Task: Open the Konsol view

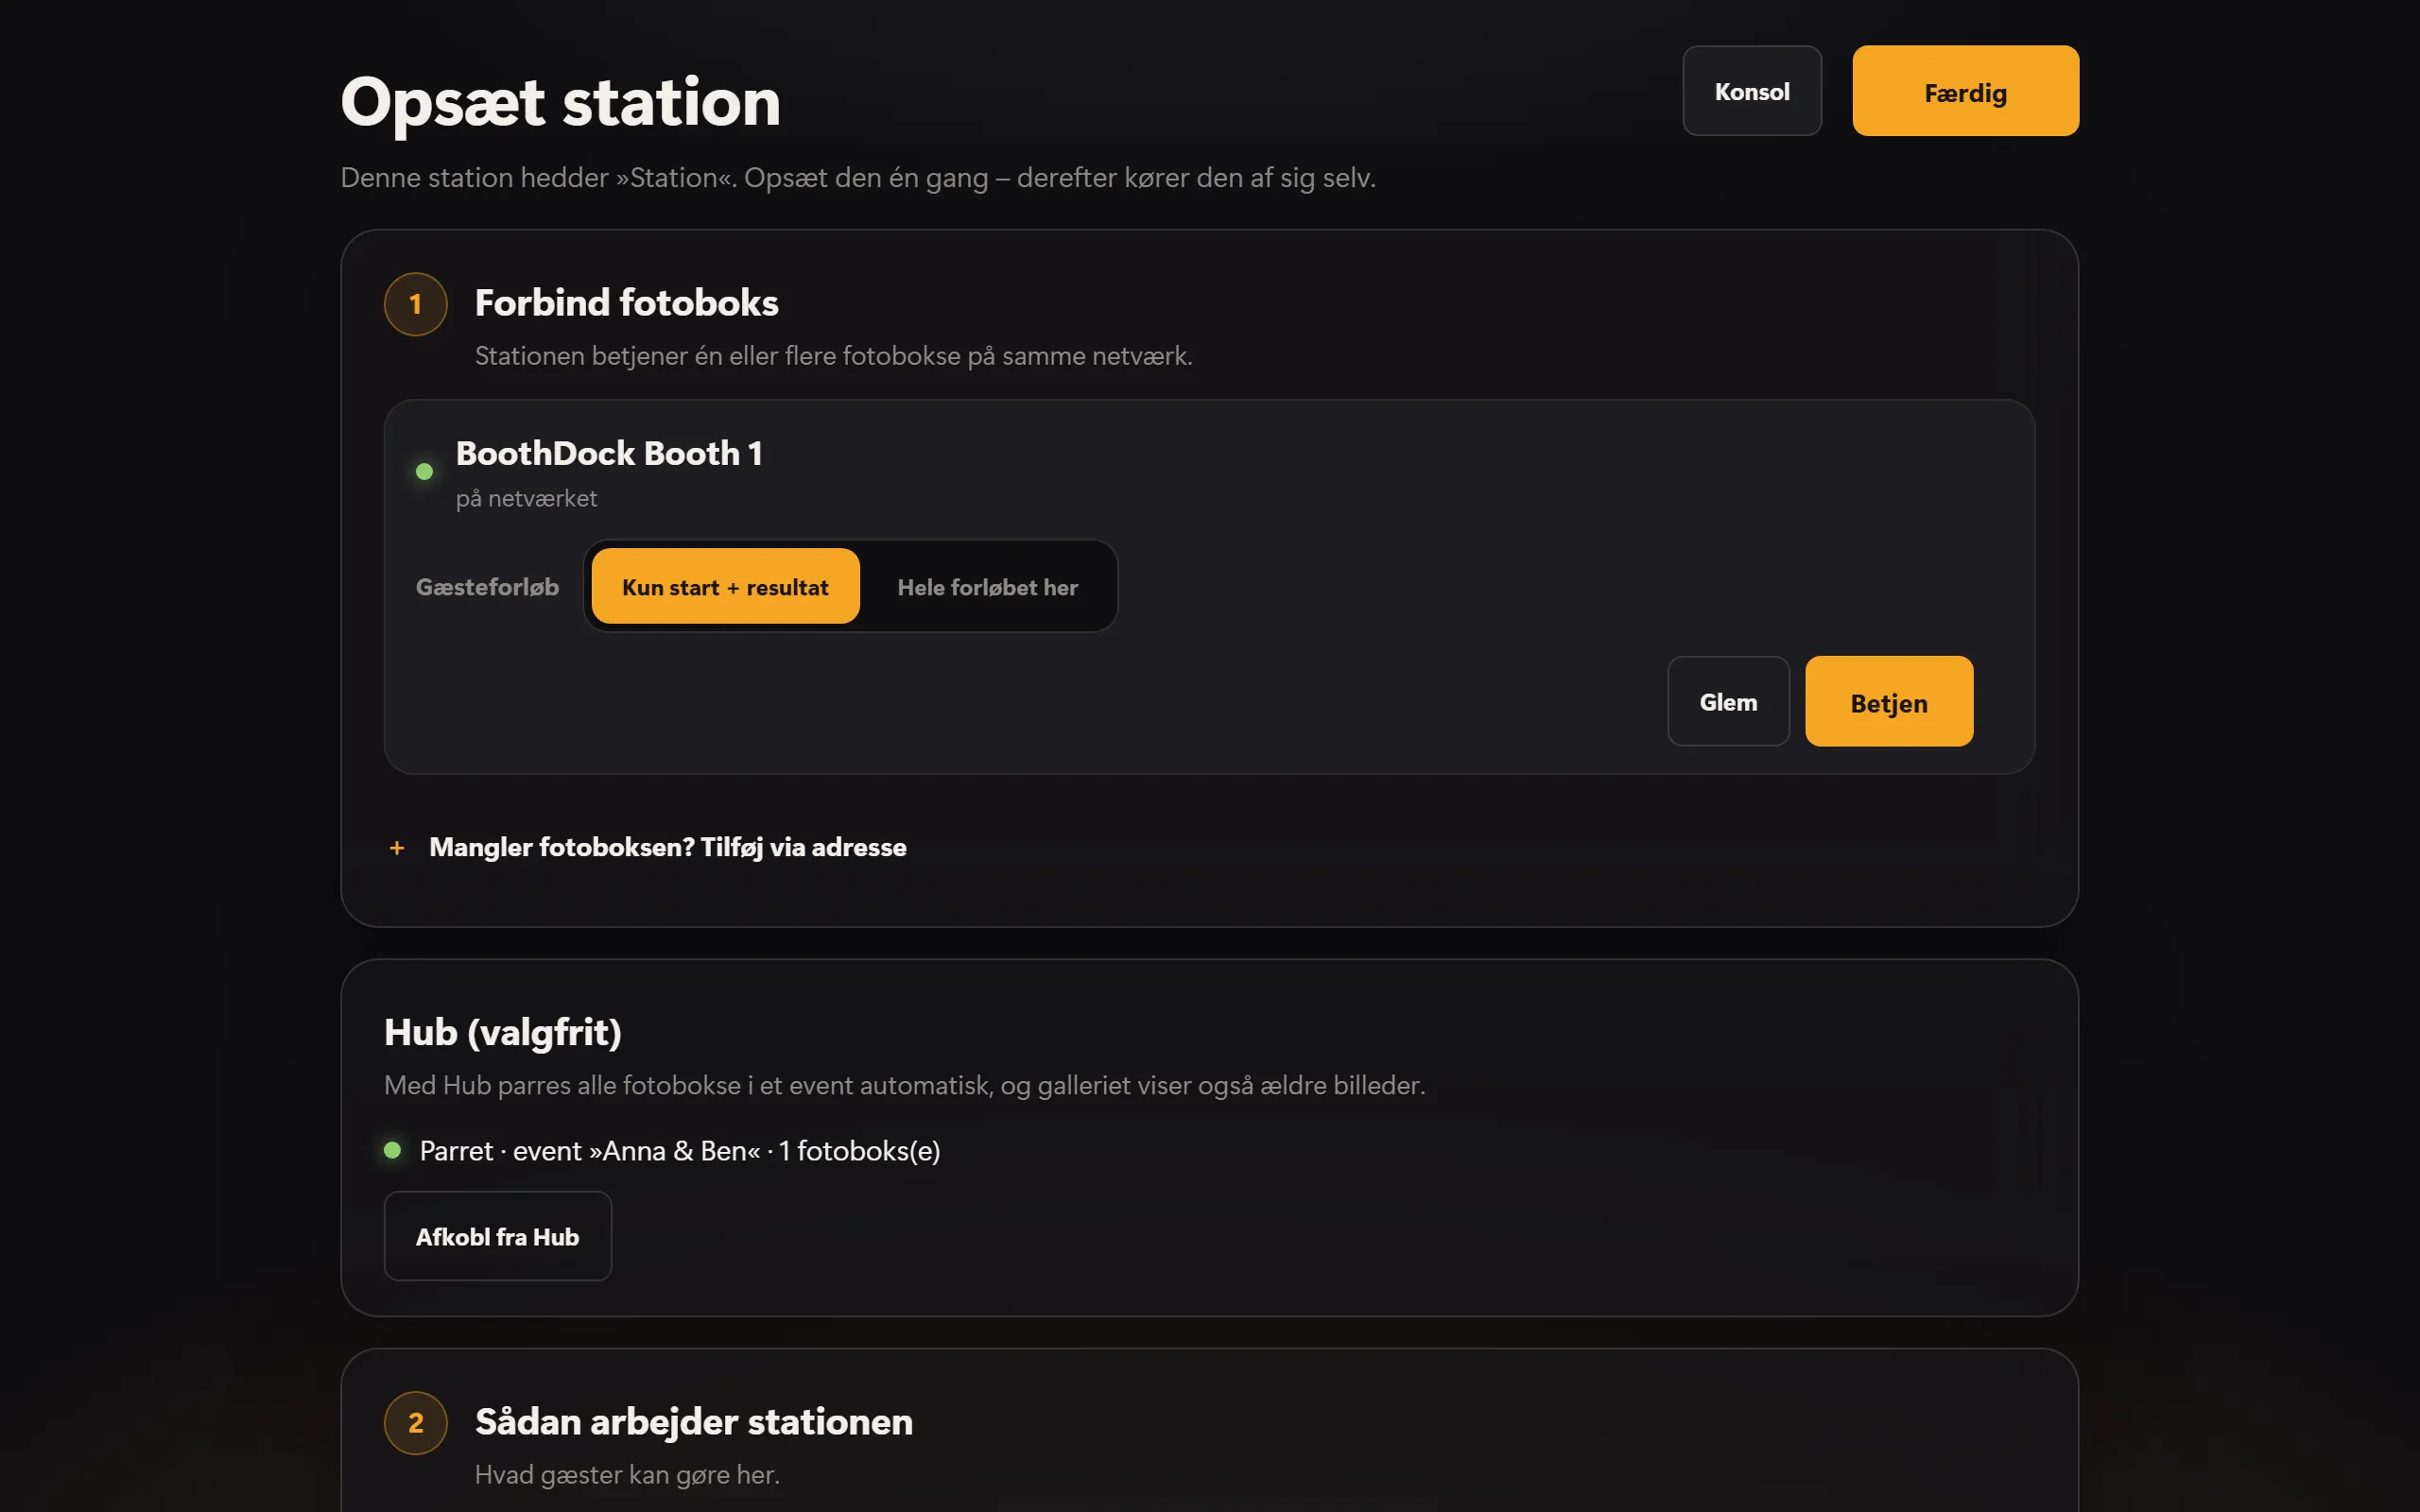Action: click(1751, 91)
